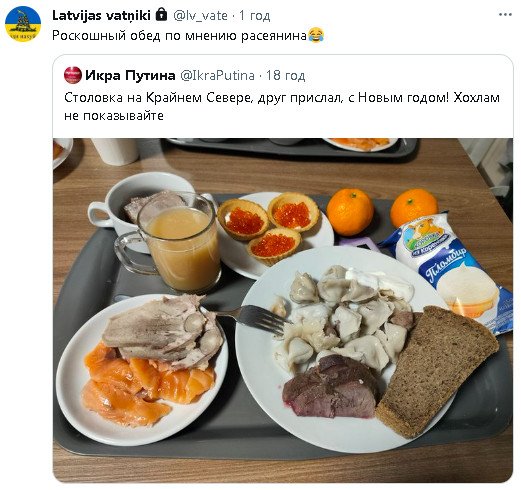Viewport: 521px width, 490px height.
Task: Click the salmon slices plate in photo
Action: click(x=142, y=369)
